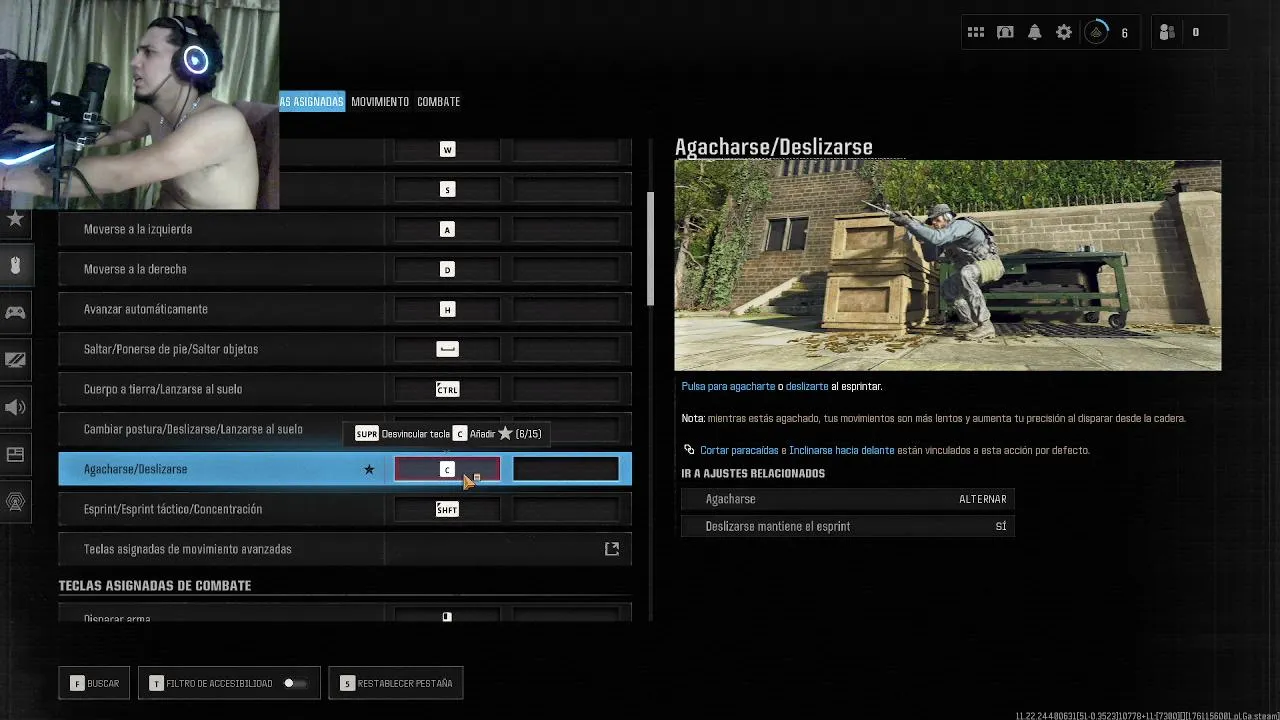Viewport: 1280px width, 720px height.
Task: Click the agacharte link in description
Action: pos(752,386)
